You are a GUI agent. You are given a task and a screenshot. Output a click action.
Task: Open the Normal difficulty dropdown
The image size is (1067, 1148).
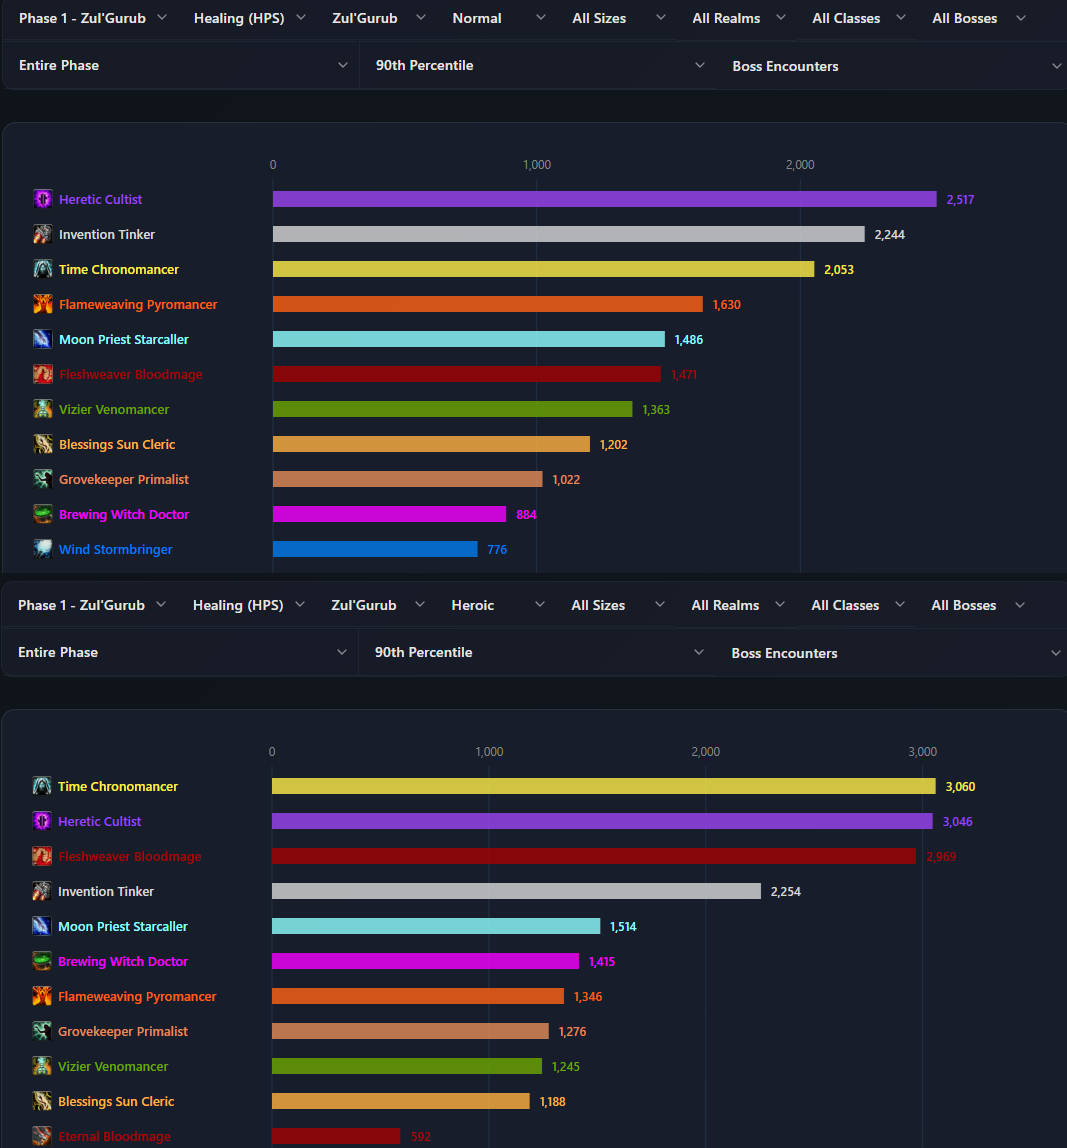point(499,18)
